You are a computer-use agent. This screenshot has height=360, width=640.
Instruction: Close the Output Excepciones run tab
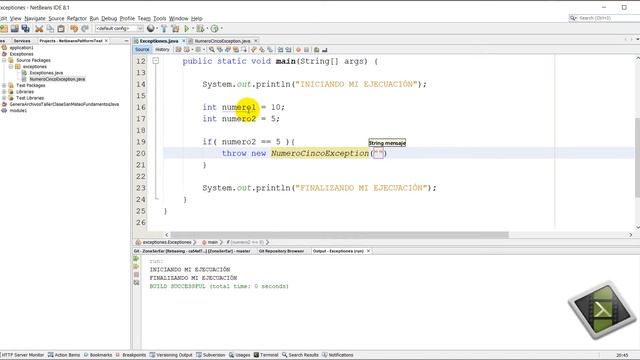click(368, 251)
